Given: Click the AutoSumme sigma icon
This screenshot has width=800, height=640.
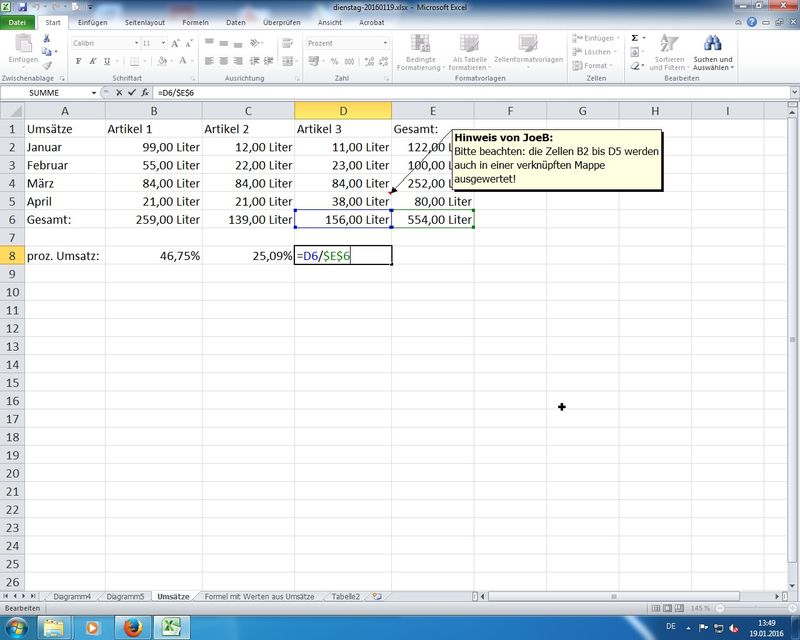Looking at the screenshot, I should point(635,38).
